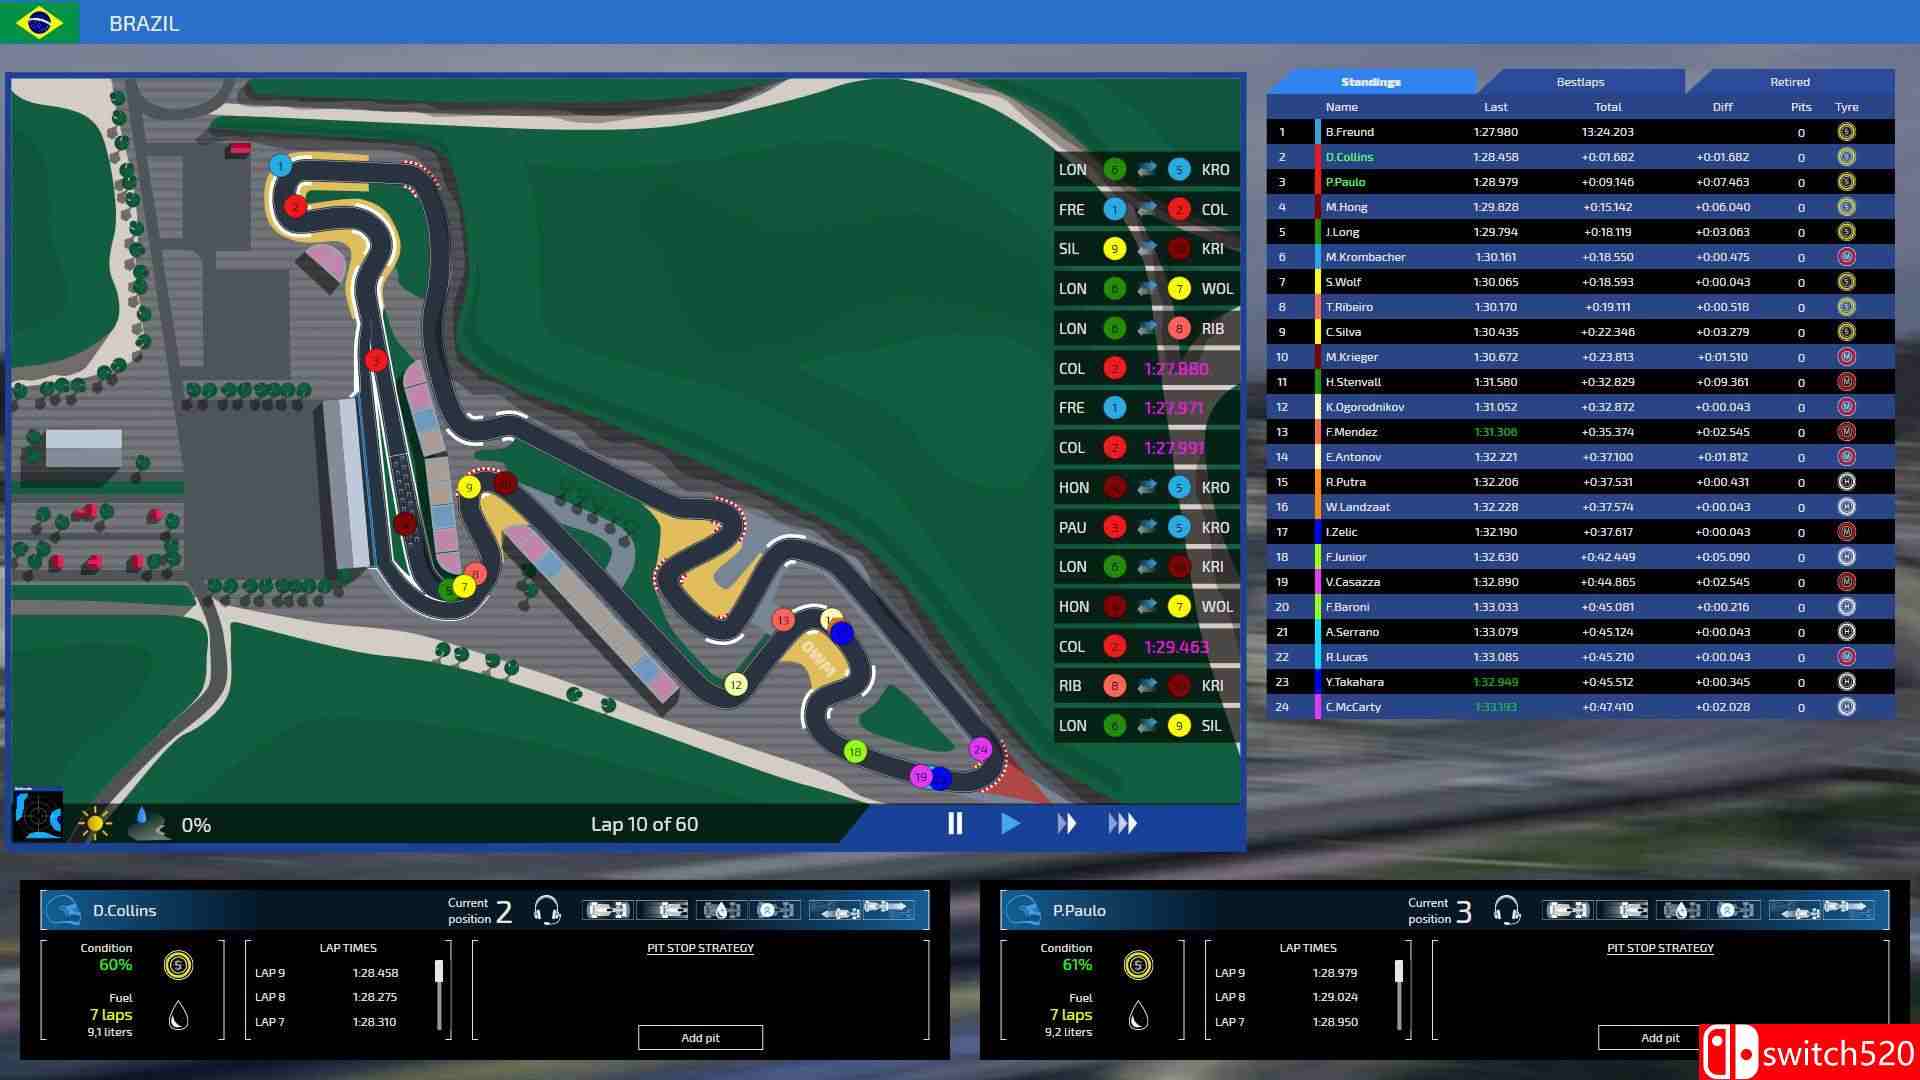Switch to the Bestlaps tab
The width and height of the screenshot is (1920, 1080).
tap(1580, 82)
